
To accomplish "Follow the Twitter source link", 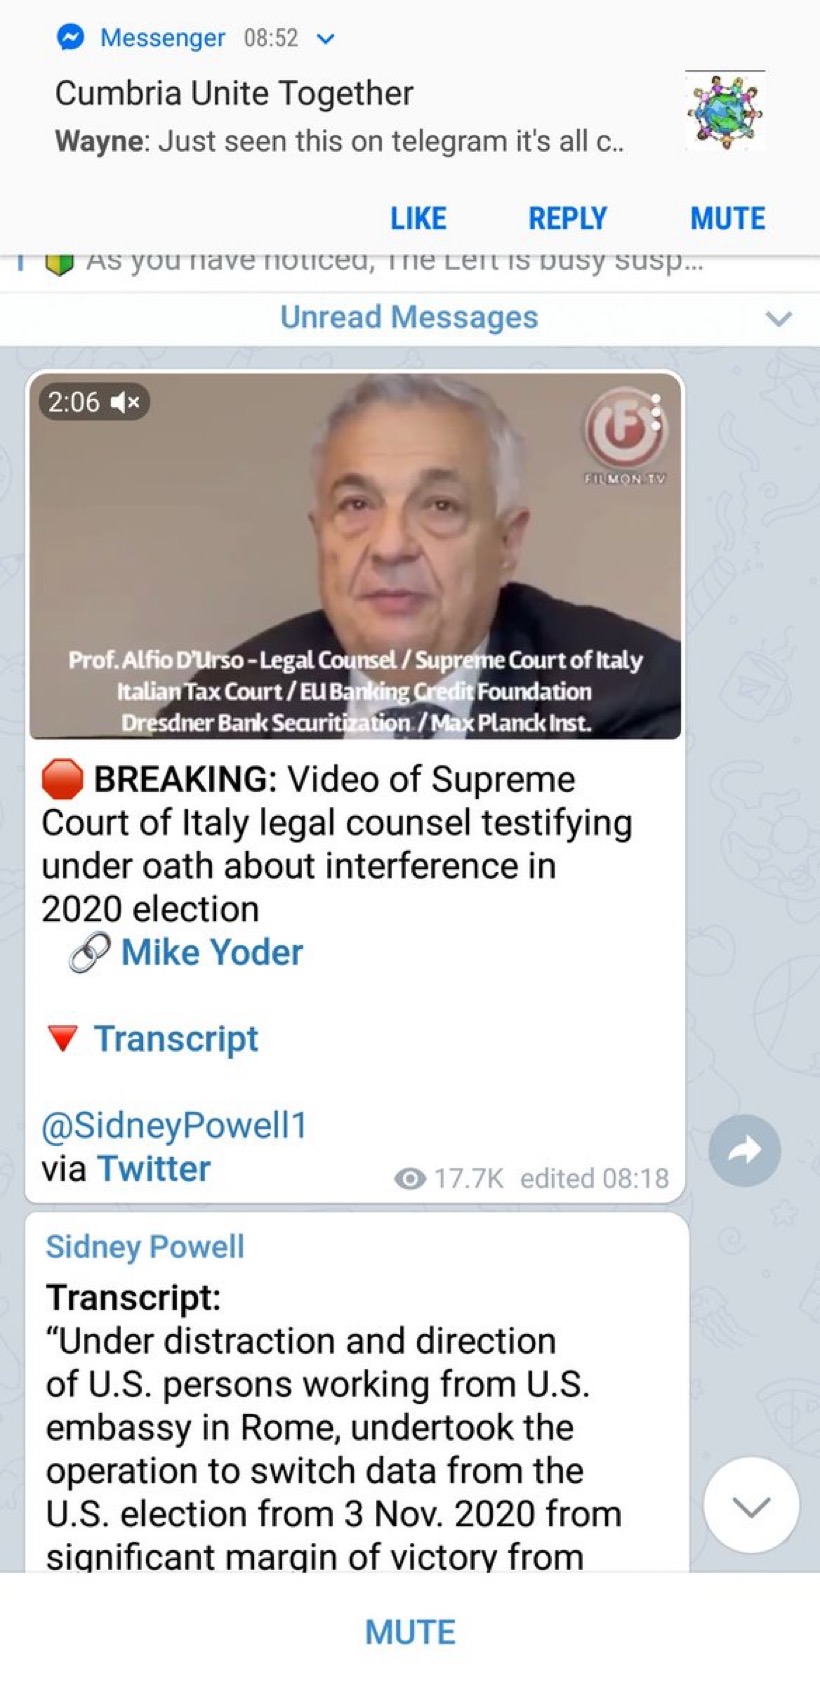I will 154,1168.
